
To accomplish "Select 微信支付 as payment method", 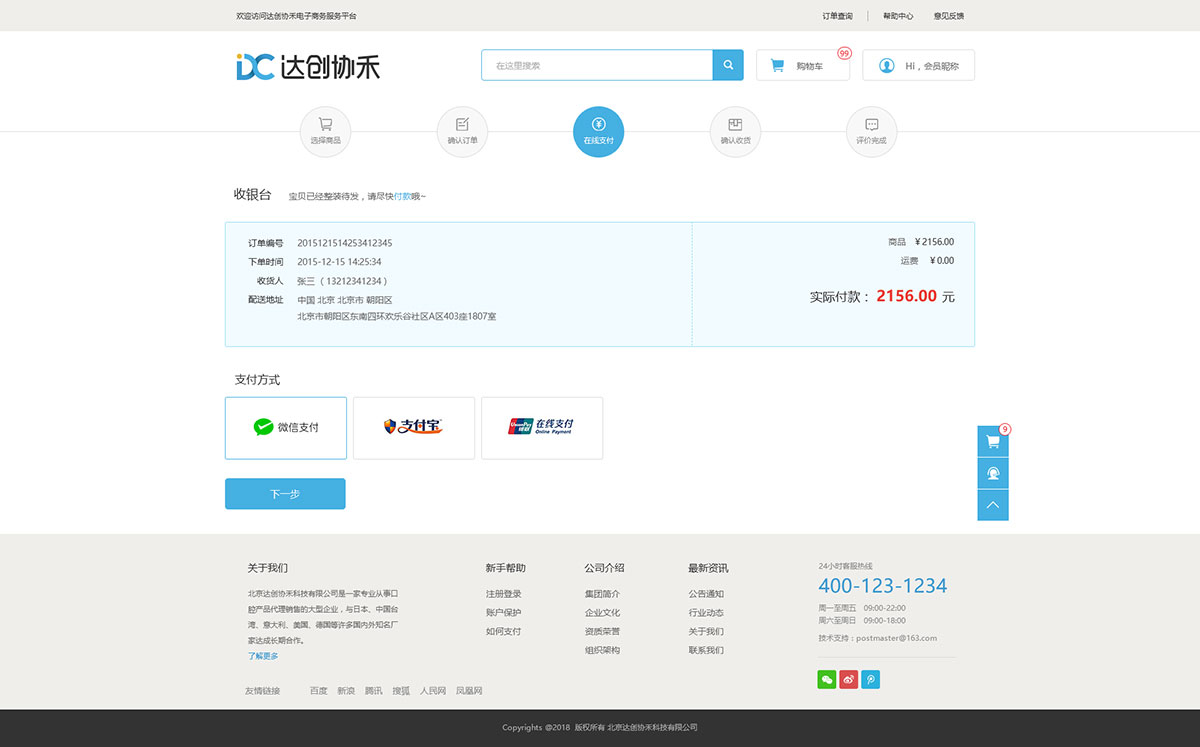I will click(x=285, y=427).
